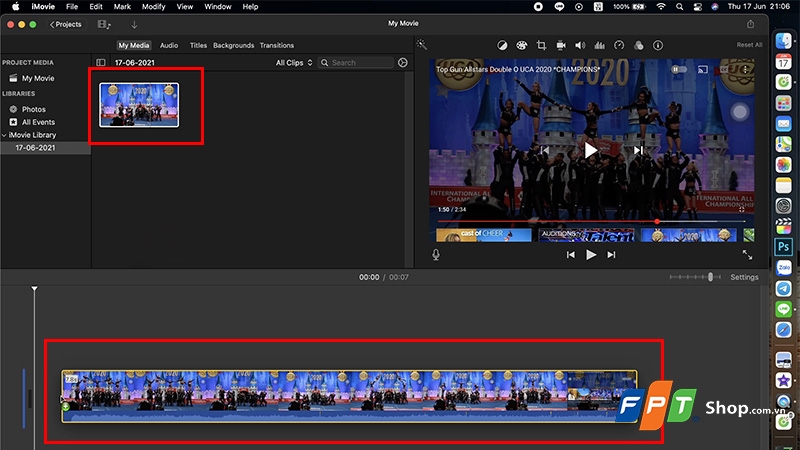This screenshot has width=800, height=450.
Task: Select the 17-06-2021 event
Action: click(35, 148)
